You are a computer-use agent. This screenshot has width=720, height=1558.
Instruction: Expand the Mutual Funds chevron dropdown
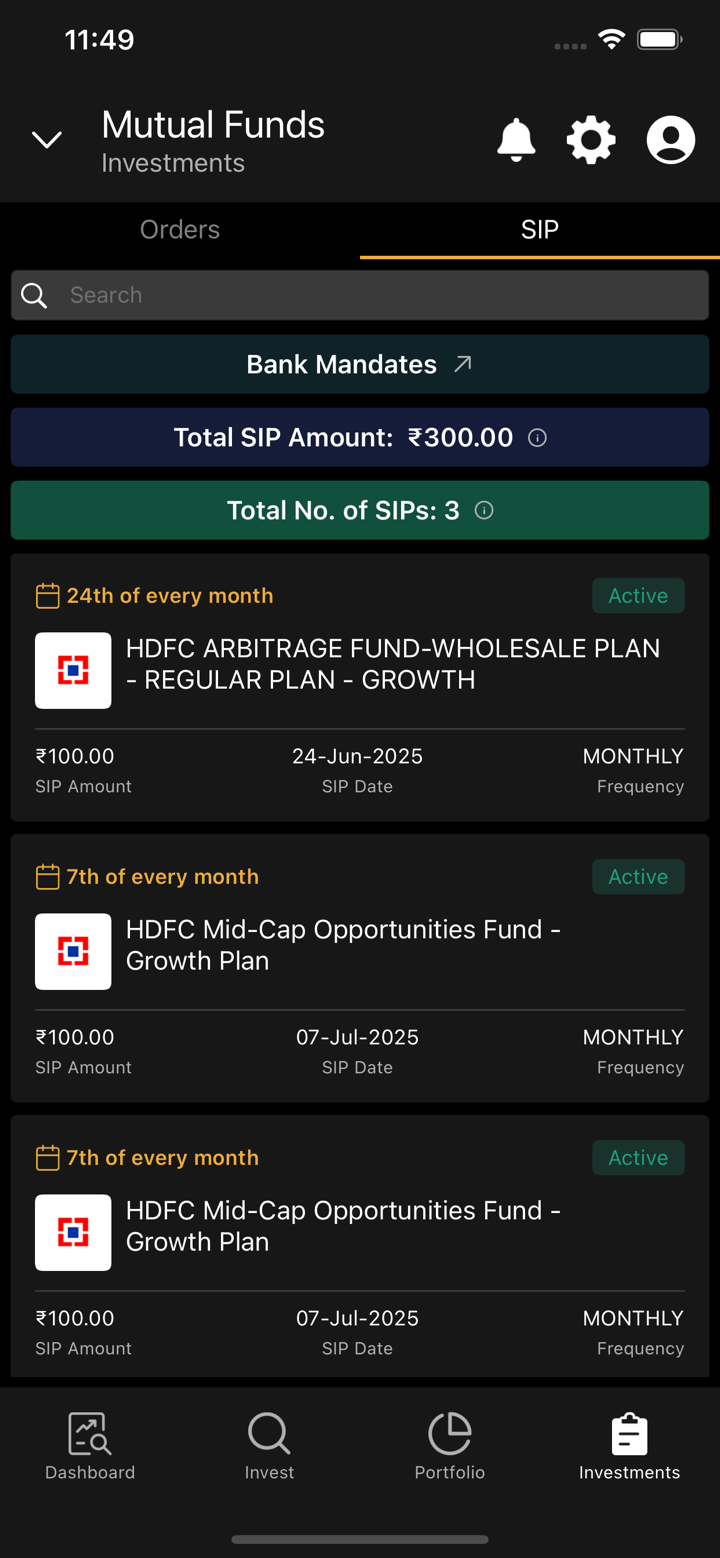[47, 140]
